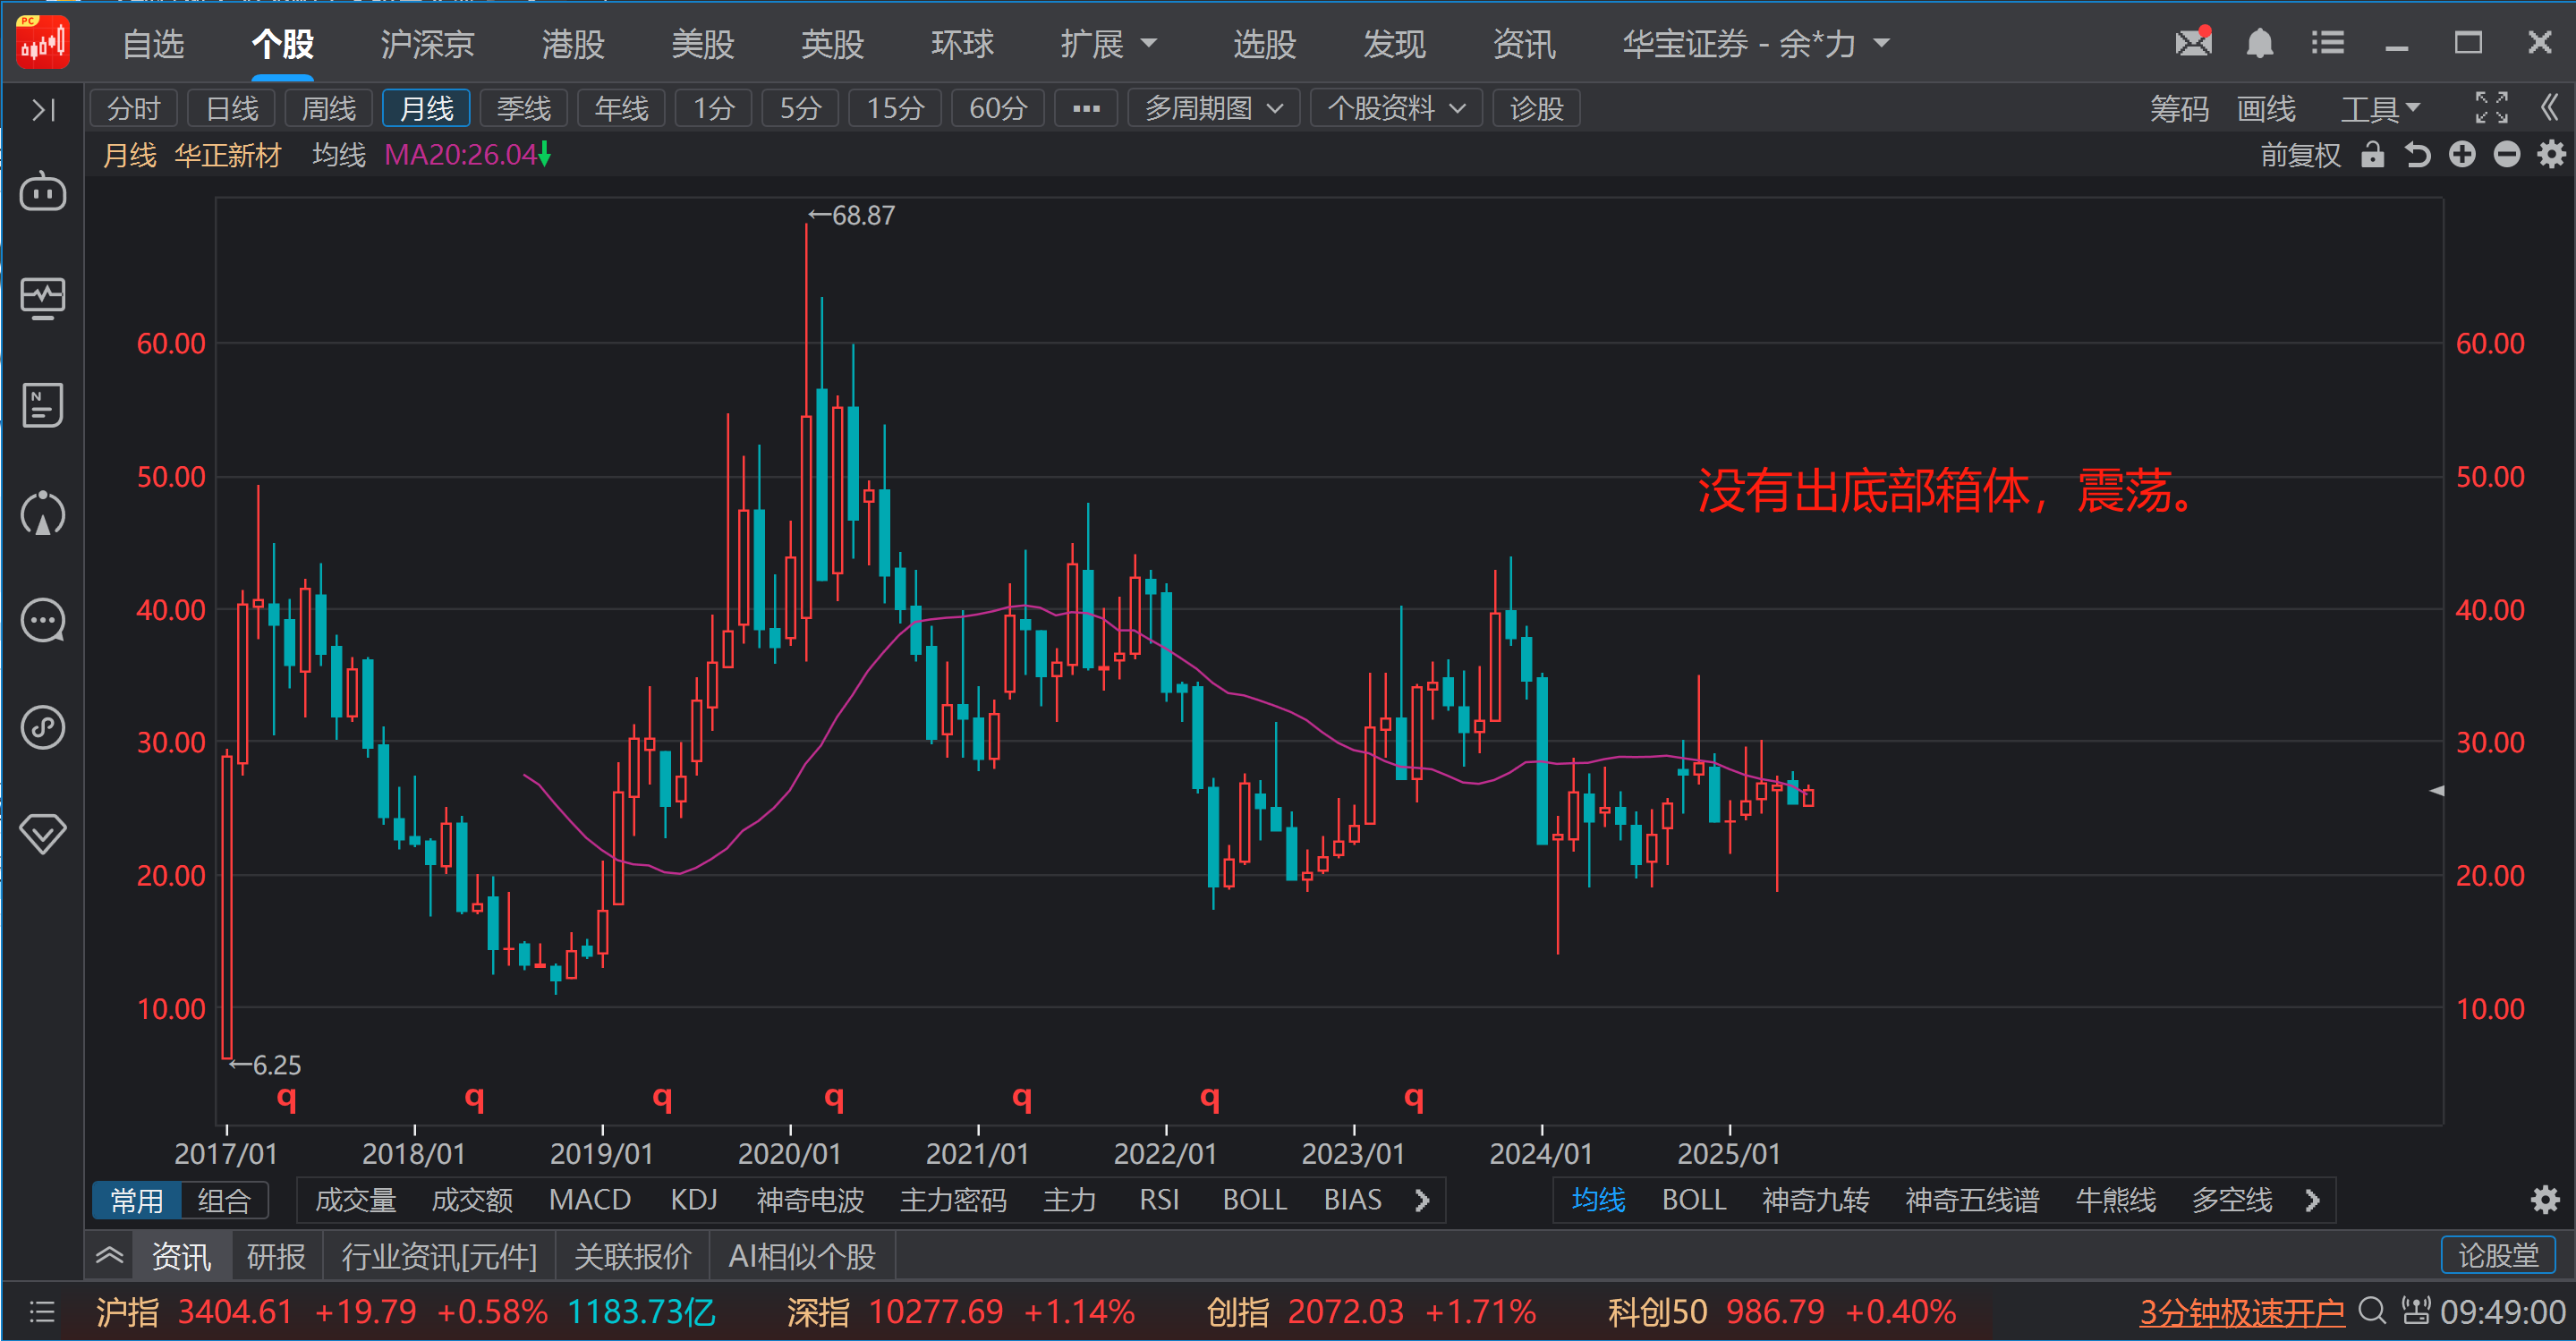Viewport: 2576px width, 1341px height.
Task: Open the 个股资料 dropdown
Action: [x=1396, y=108]
